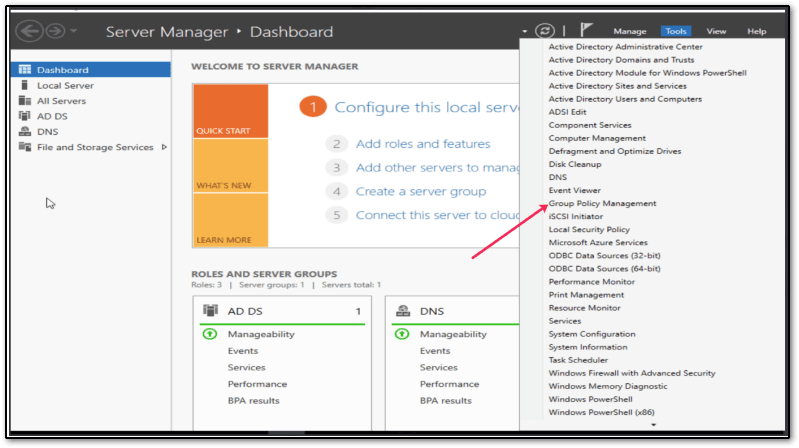Viewport: 799px width, 448px height.
Task: Click the AD DS sidebar icon
Action: click(x=24, y=116)
